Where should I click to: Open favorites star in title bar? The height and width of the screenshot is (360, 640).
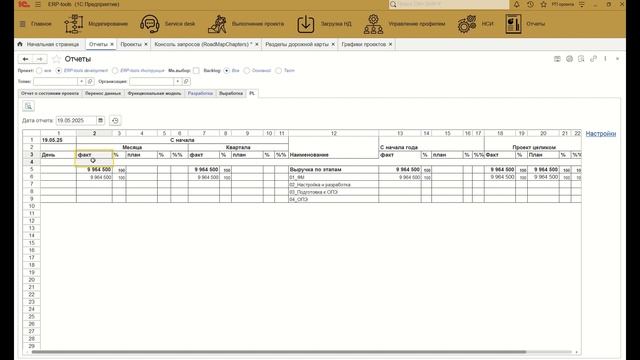tap(543, 4)
